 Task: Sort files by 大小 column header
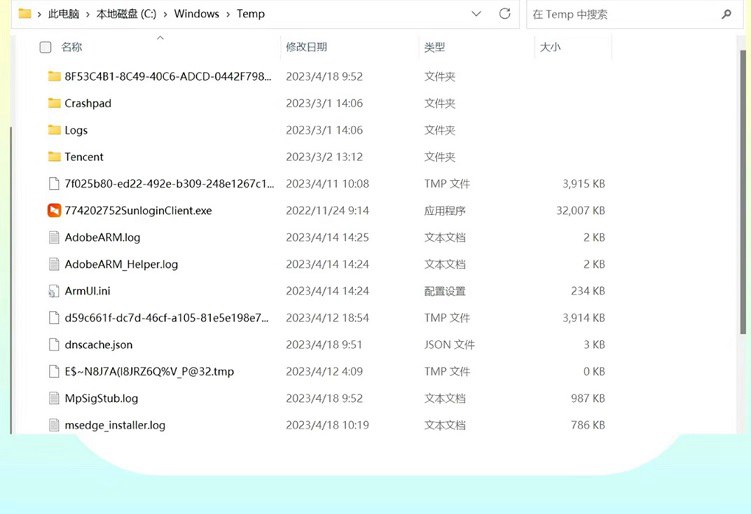point(550,47)
